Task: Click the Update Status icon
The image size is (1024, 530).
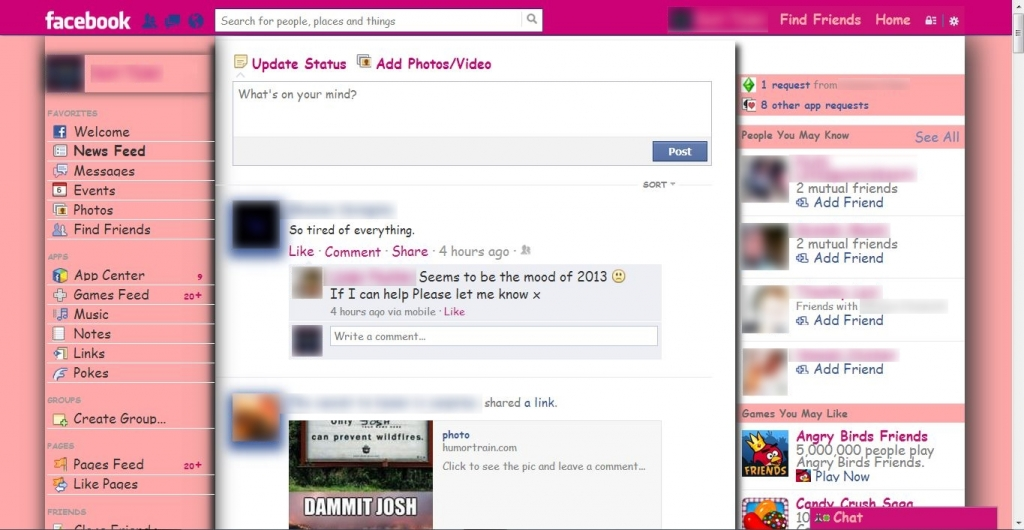Action: click(x=241, y=62)
